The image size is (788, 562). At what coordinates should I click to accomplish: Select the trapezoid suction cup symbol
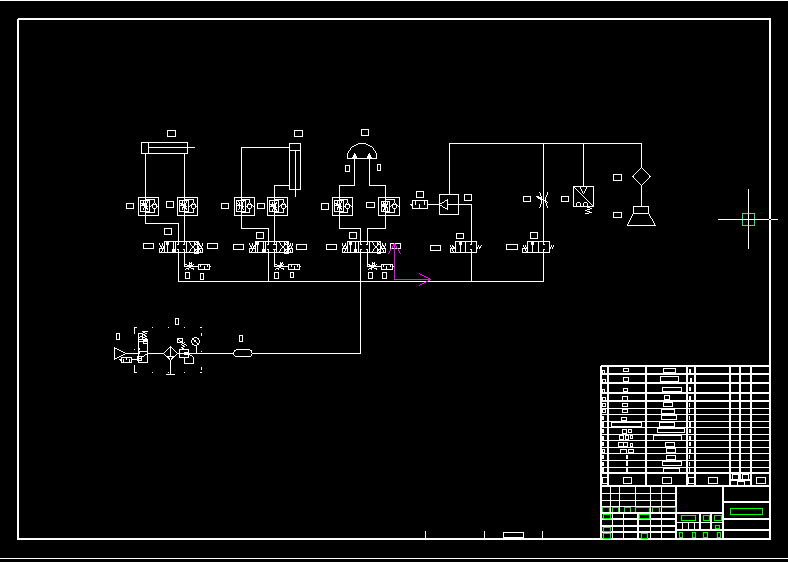tap(641, 216)
